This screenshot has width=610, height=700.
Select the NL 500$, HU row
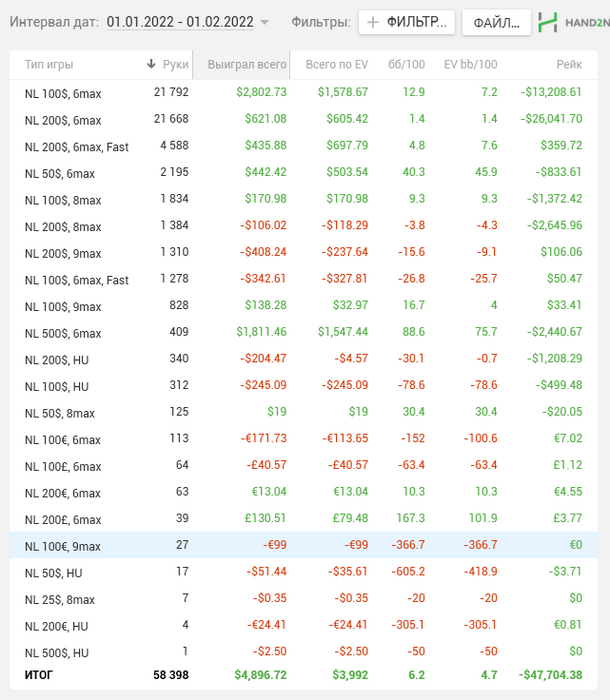point(303,652)
